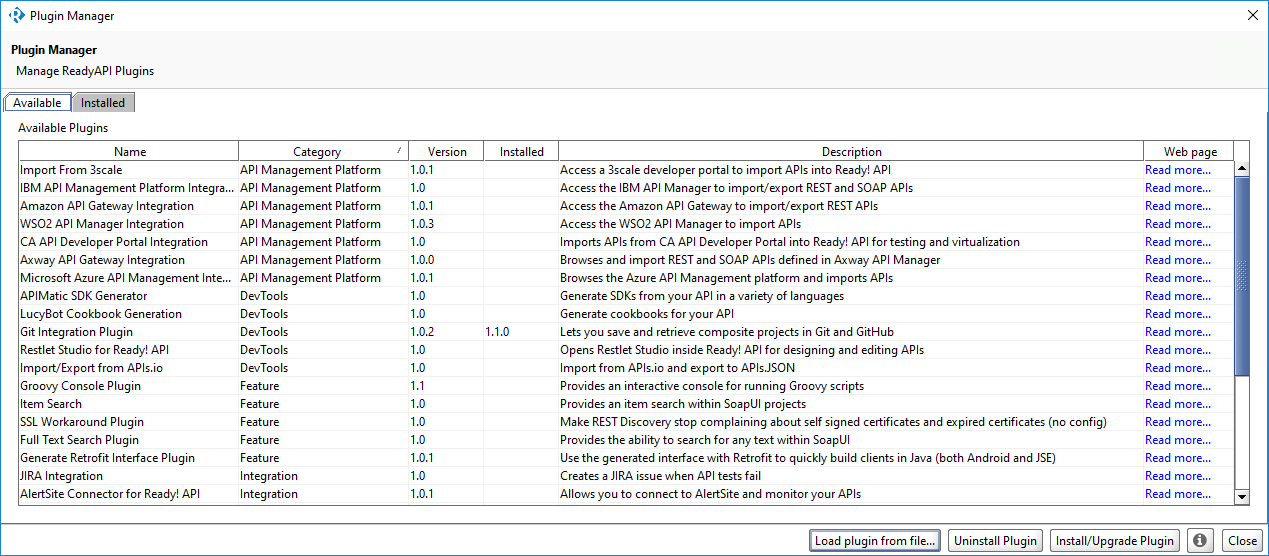Select Import/Export from APIs.io plugin
The width and height of the screenshot is (1269, 556).
626,368
